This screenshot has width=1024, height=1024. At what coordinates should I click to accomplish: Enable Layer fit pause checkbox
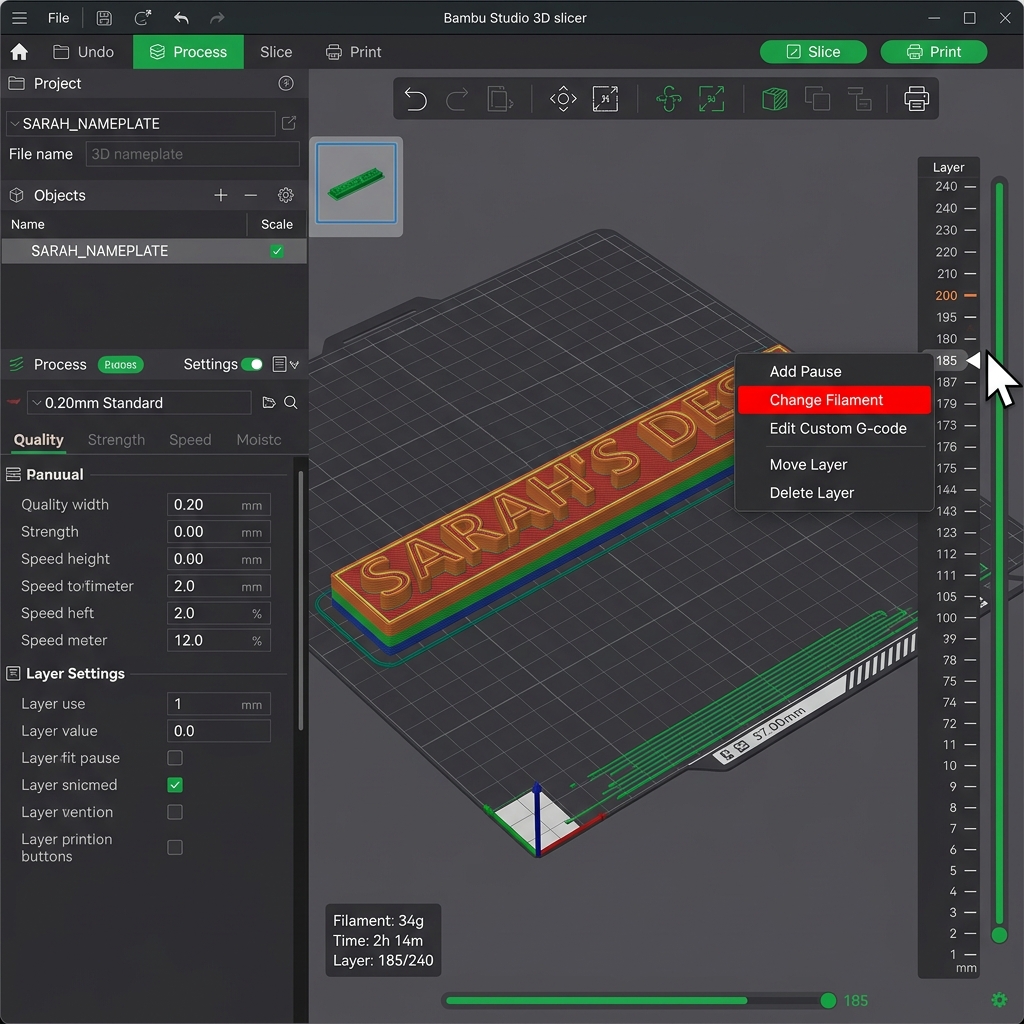click(174, 758)
